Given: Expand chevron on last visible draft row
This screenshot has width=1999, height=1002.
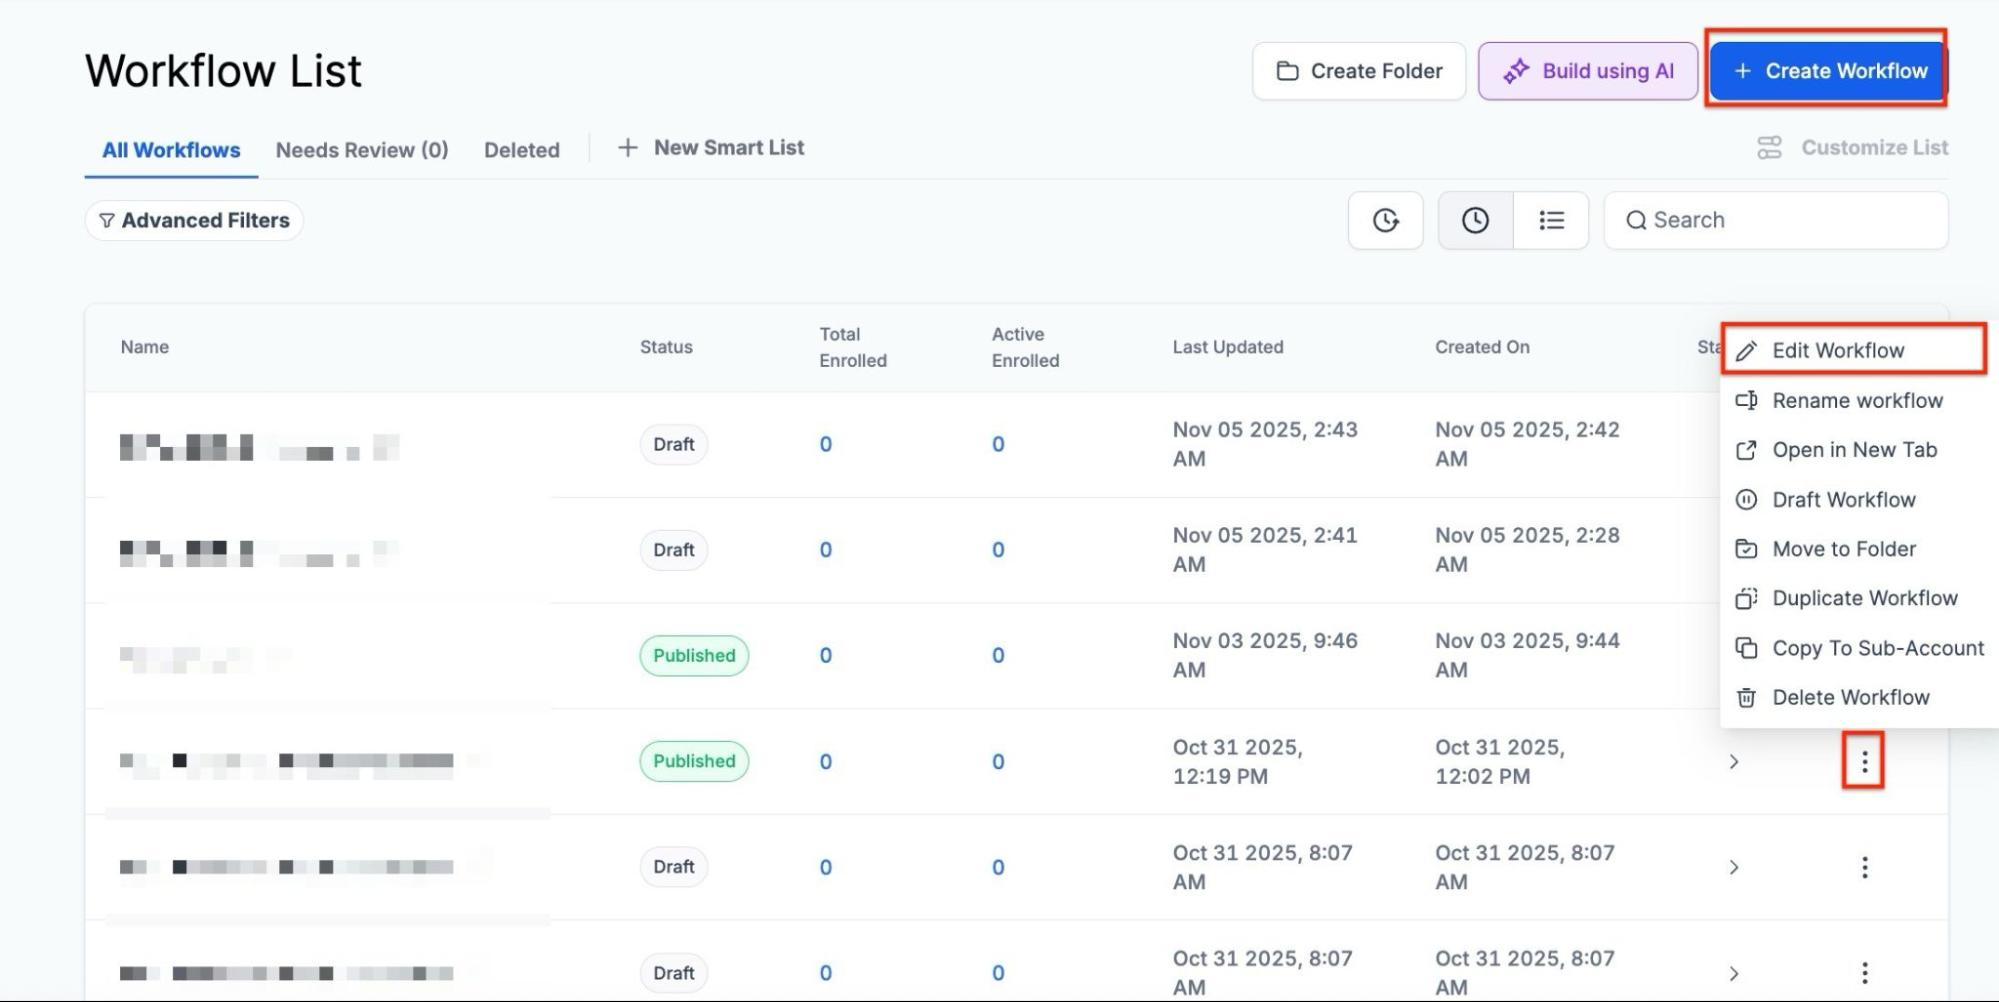Looking at the screenshot, I should pos(1734,973).
